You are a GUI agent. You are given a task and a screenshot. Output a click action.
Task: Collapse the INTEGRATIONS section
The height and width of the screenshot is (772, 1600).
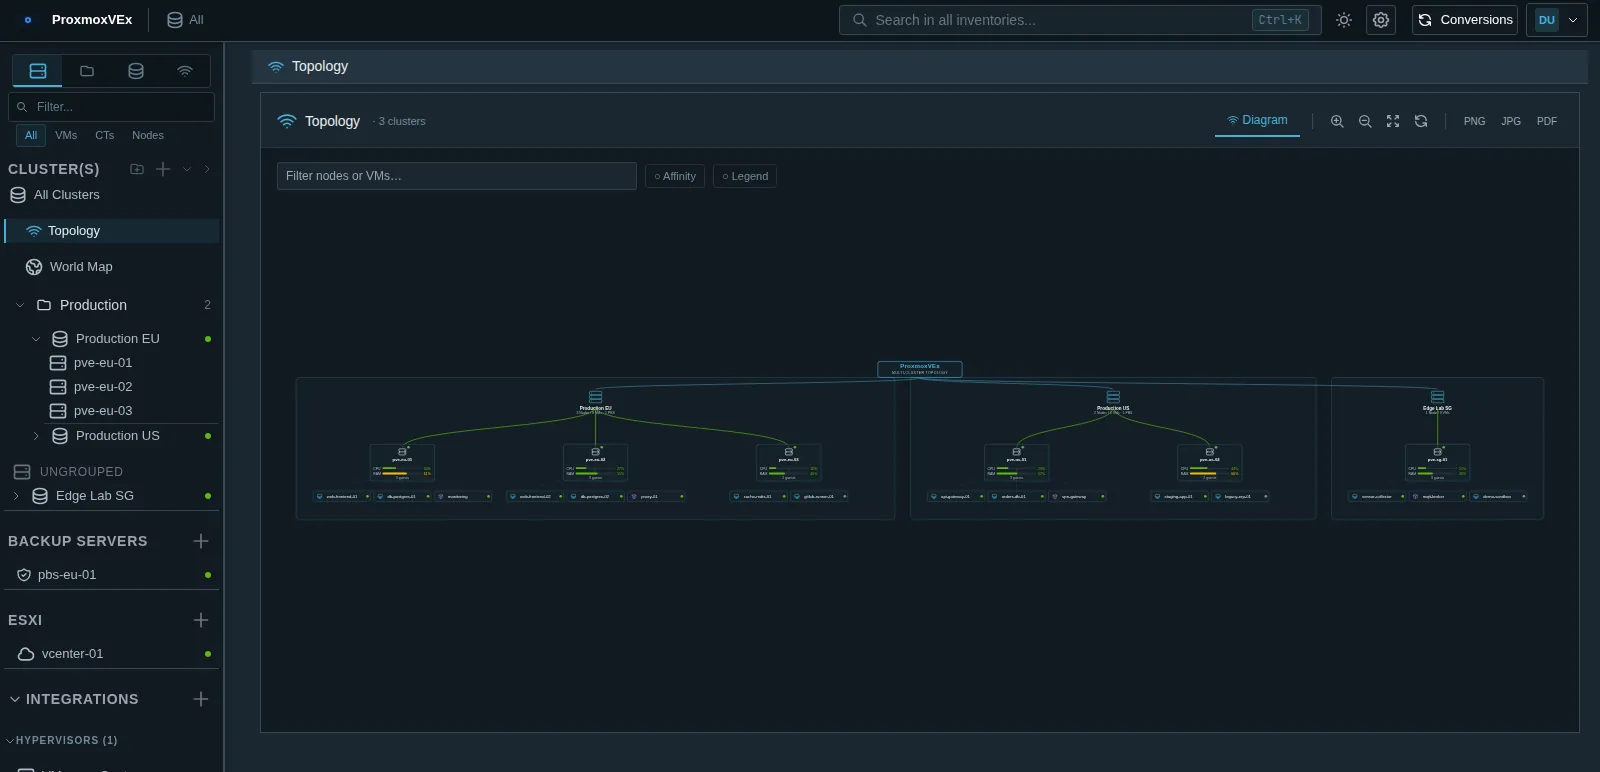14,699
